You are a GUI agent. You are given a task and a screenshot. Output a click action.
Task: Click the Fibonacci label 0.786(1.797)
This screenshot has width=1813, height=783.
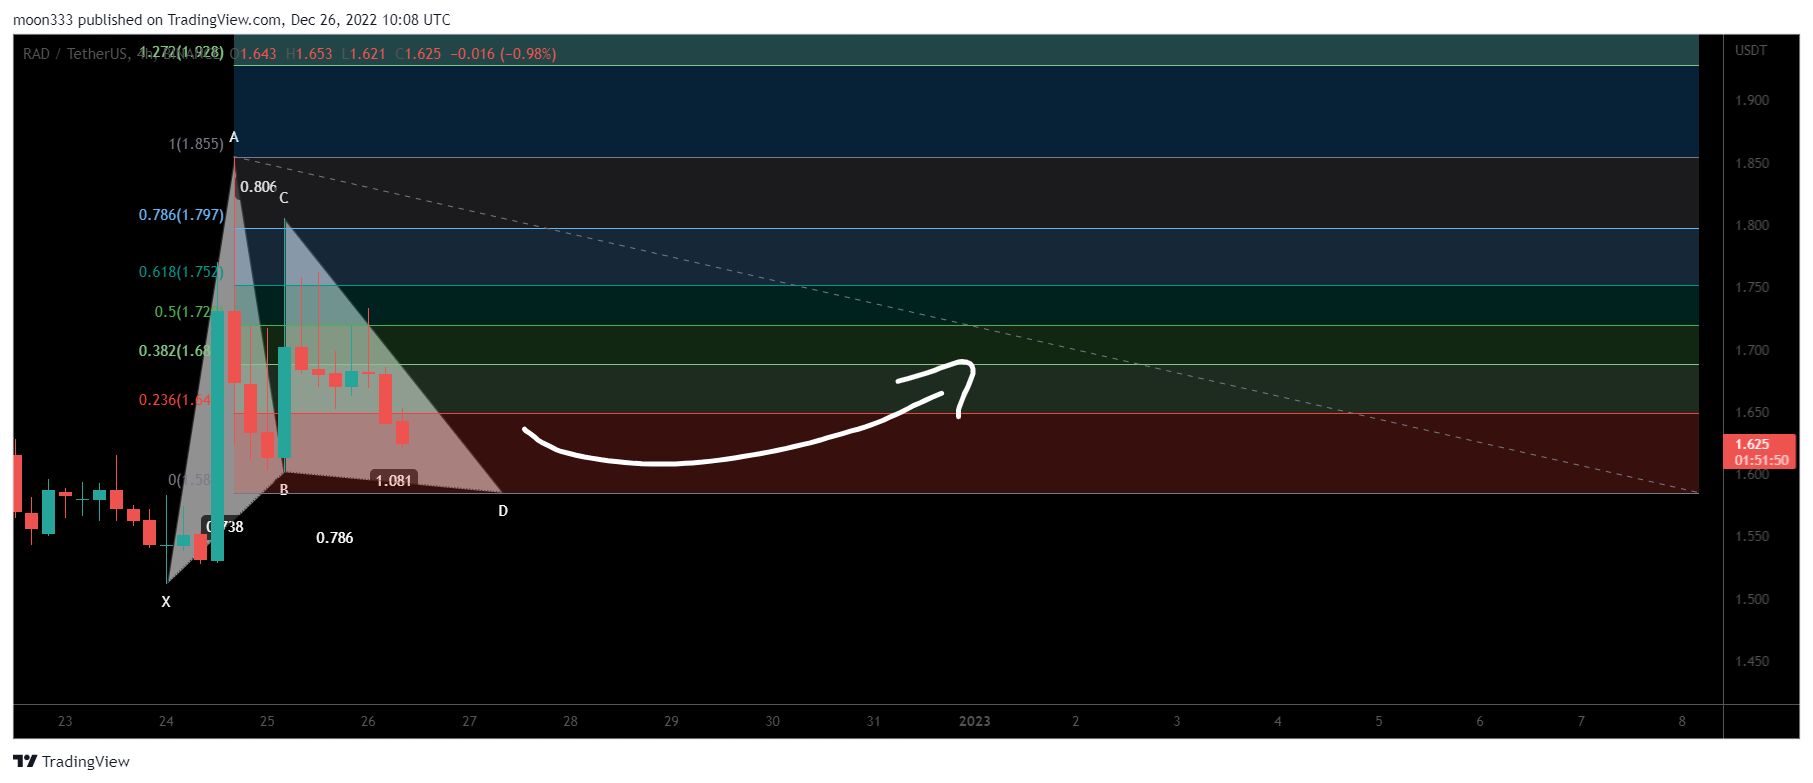[181, 215]
